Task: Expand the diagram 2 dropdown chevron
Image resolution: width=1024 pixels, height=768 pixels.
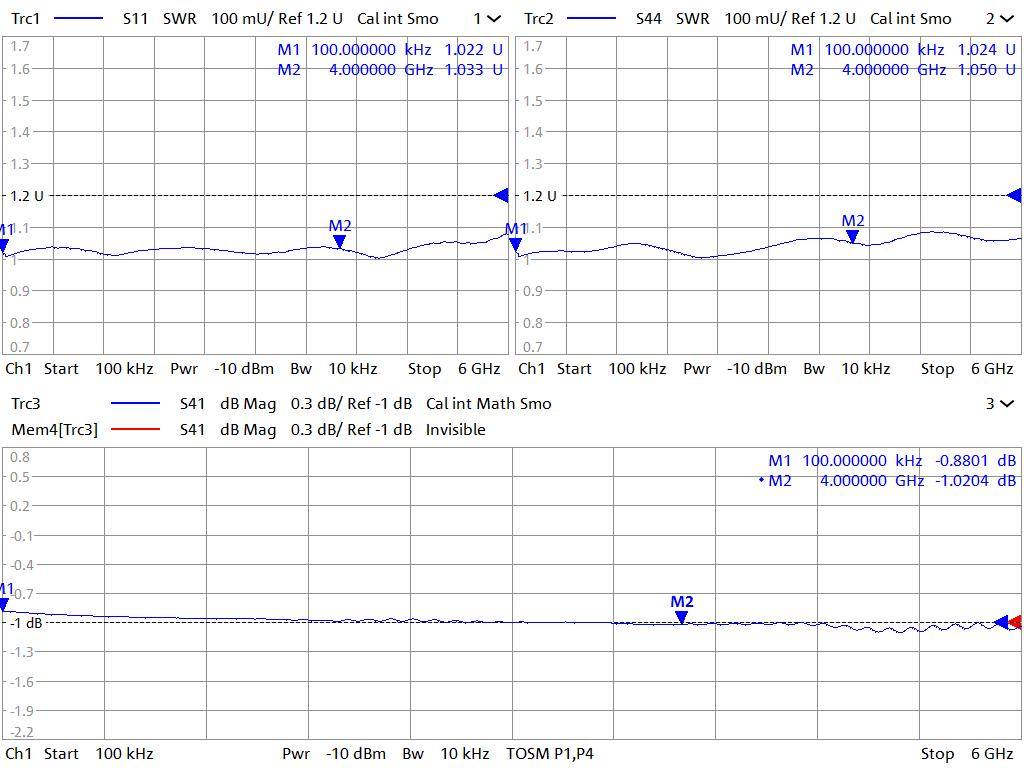Action: (x=1006, y=19)
